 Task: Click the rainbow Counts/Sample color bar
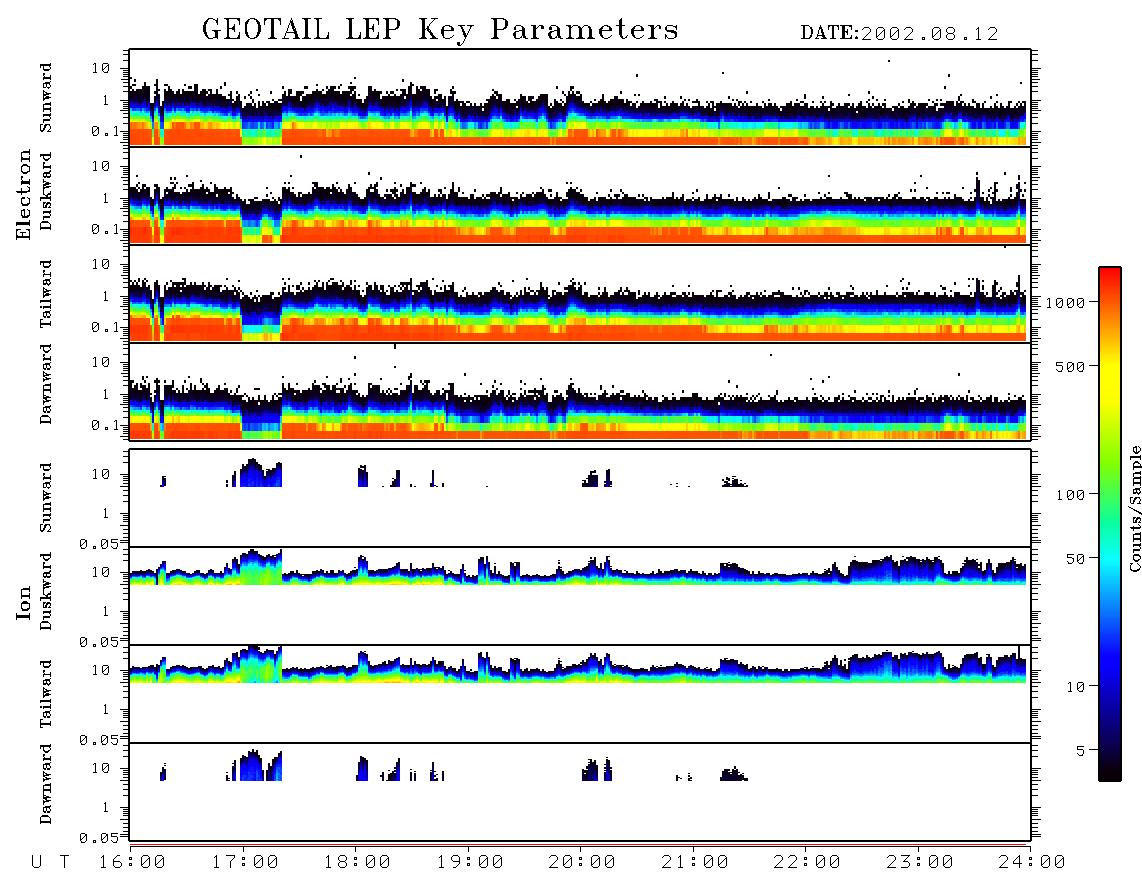(x=1110, y=524)
